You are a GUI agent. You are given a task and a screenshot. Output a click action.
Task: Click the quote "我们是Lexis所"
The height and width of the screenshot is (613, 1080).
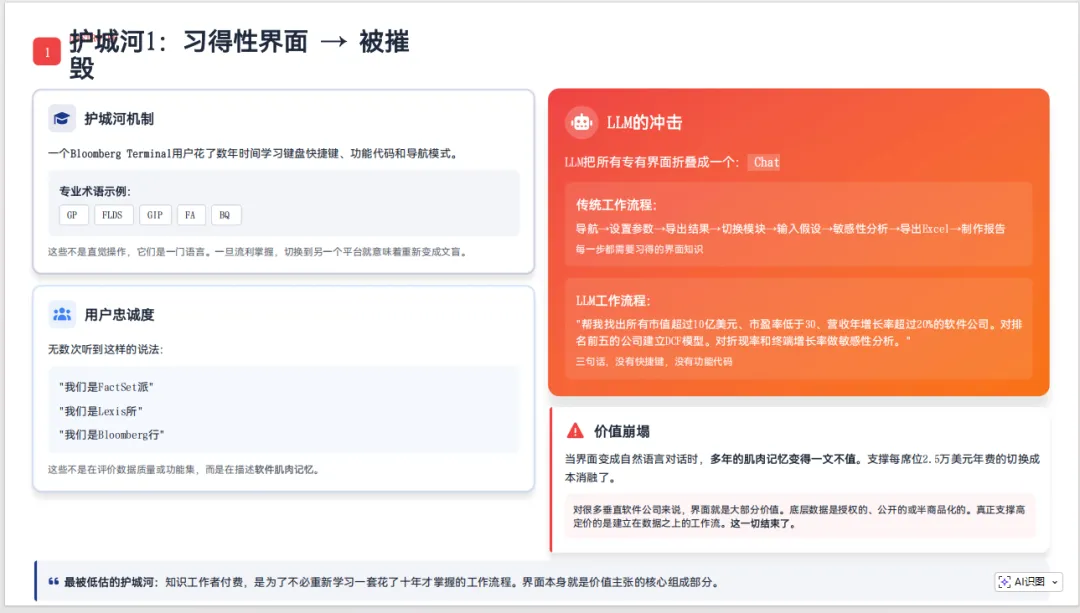coord(101,411)
